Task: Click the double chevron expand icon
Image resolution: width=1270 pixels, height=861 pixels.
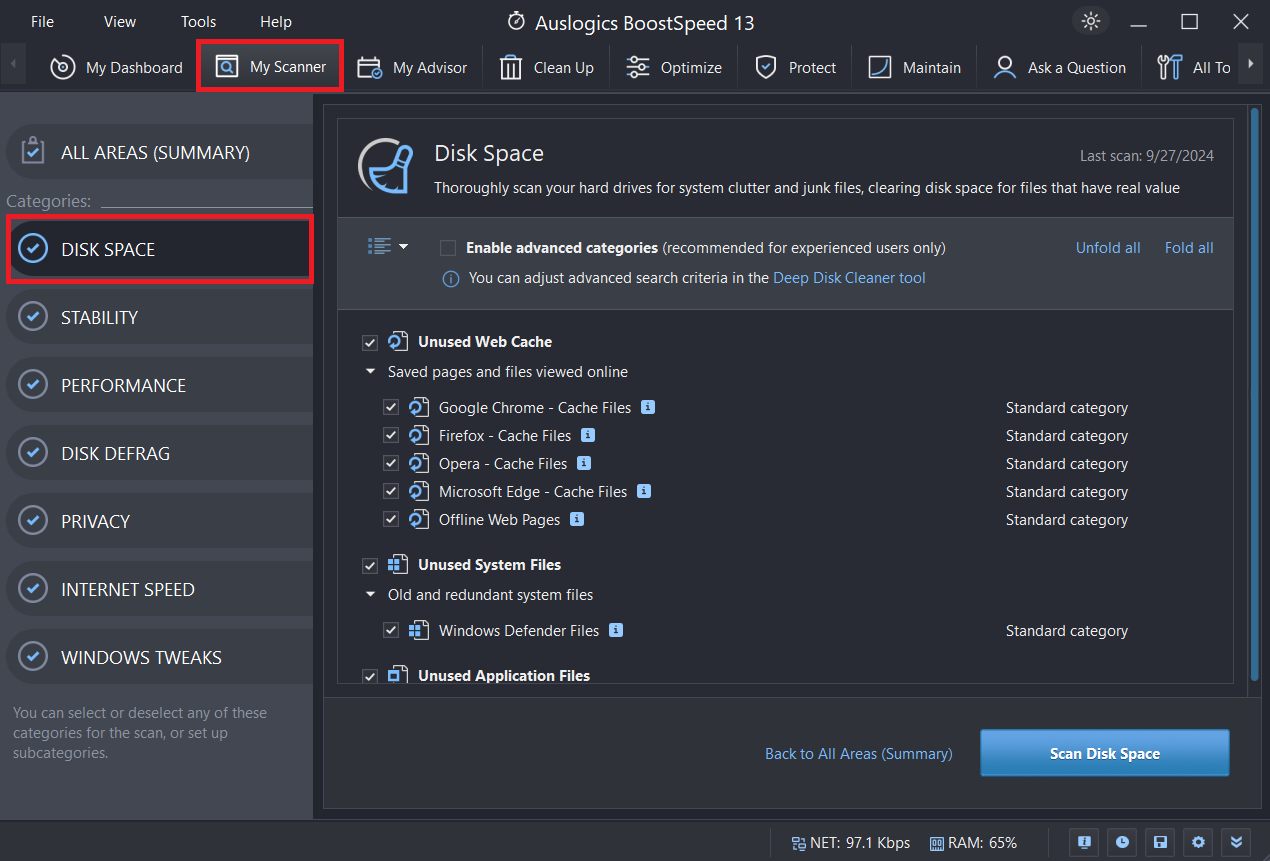Action: pyautogui.click(x=1236, y=842)
